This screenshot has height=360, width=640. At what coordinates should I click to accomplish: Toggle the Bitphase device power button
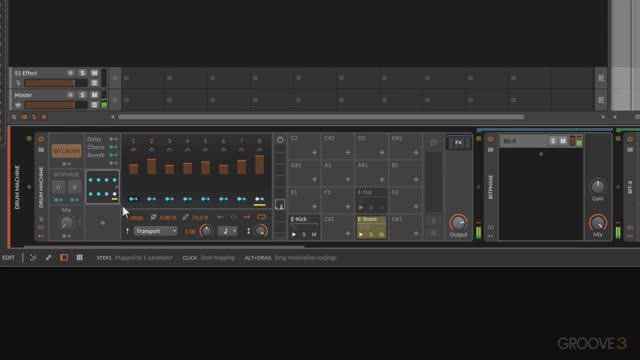[491, 140]
